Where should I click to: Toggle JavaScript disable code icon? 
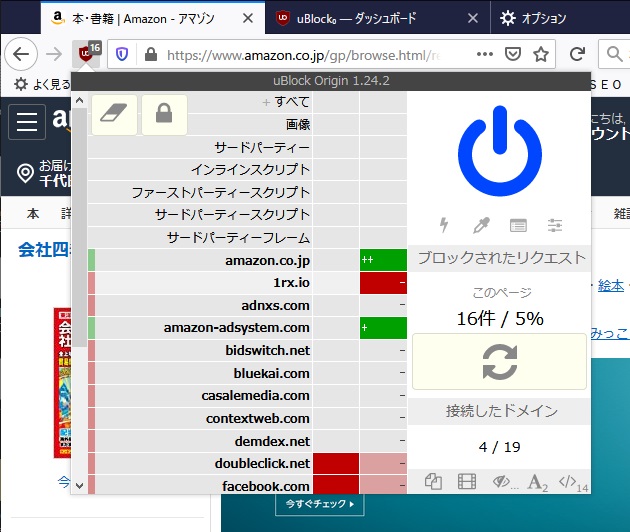(573, 482)
